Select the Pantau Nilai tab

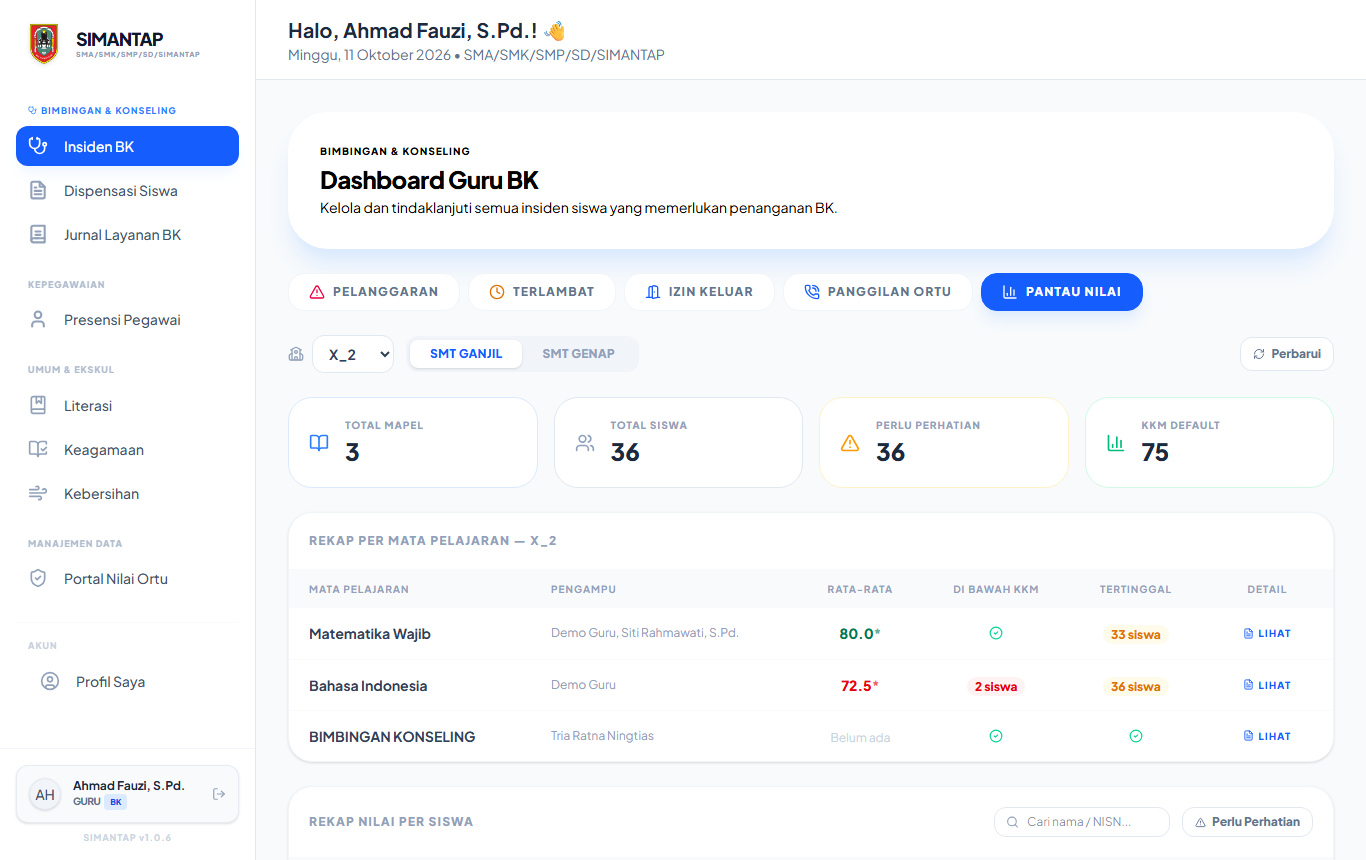pyautogui.click(x=1061, y=292)
